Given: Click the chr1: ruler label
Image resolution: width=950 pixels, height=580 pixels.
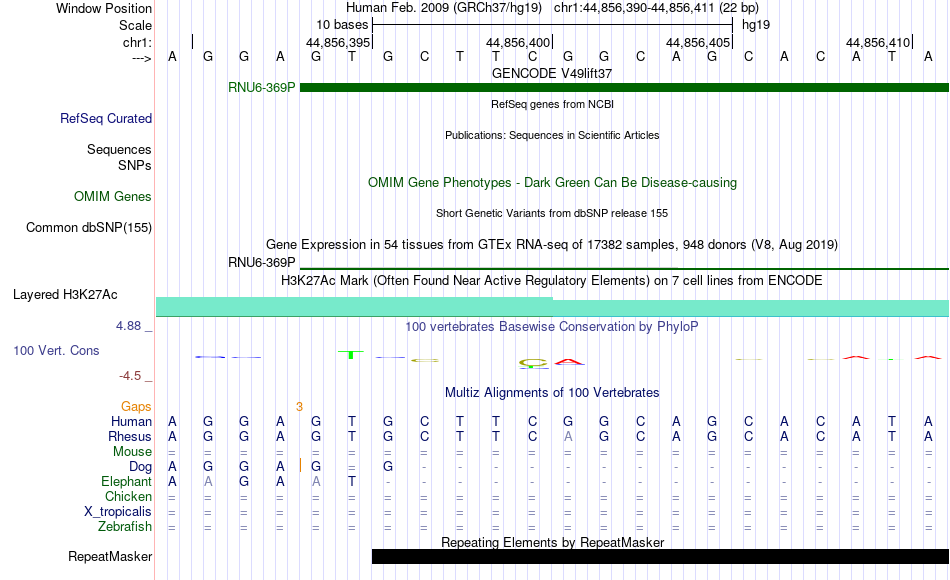Looking at the screenshot, I should [138, 42].
